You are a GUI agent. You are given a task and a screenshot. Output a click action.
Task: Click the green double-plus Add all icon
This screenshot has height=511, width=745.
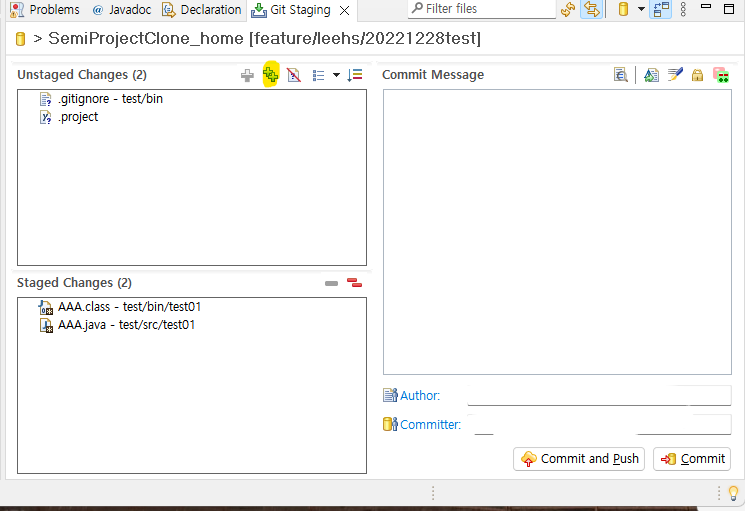[270, 75]
